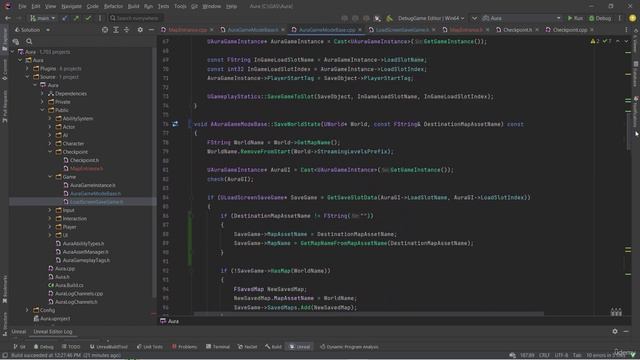640x360 pixels.
Task: Click the warnings count indicator
Action: click(595, 41)
